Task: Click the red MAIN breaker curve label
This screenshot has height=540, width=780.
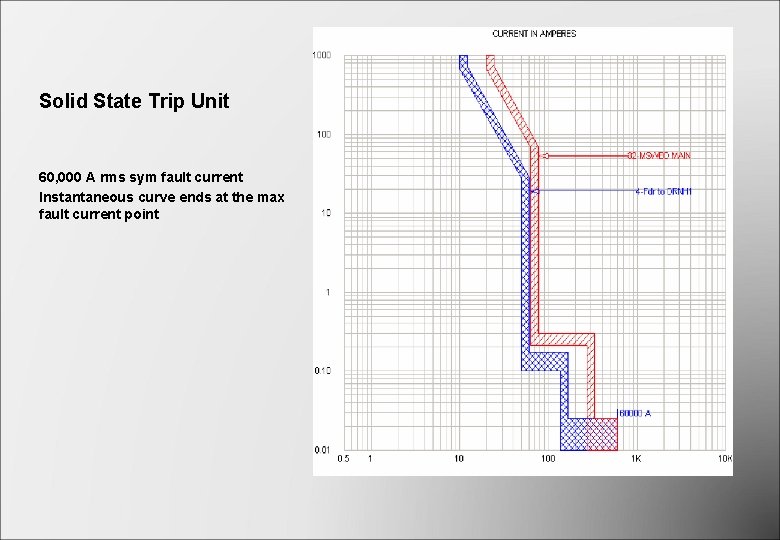Action: click(x=659, y=156)
